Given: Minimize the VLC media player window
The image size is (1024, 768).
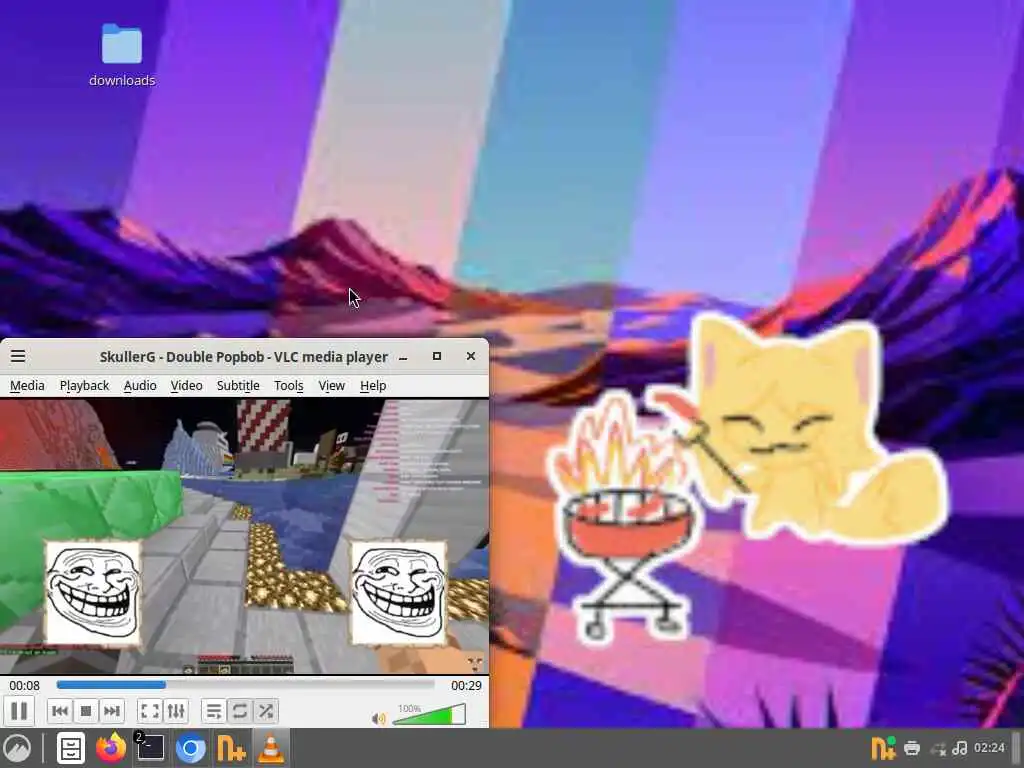Looking at the screenshot, I should tap(404, 357).
